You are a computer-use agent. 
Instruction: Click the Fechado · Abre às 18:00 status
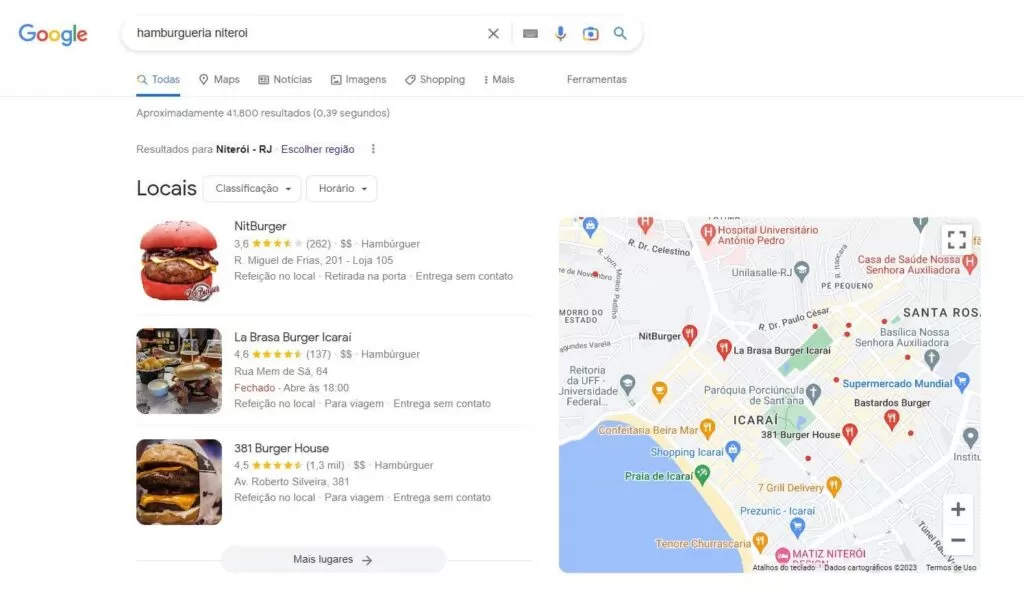291,387
